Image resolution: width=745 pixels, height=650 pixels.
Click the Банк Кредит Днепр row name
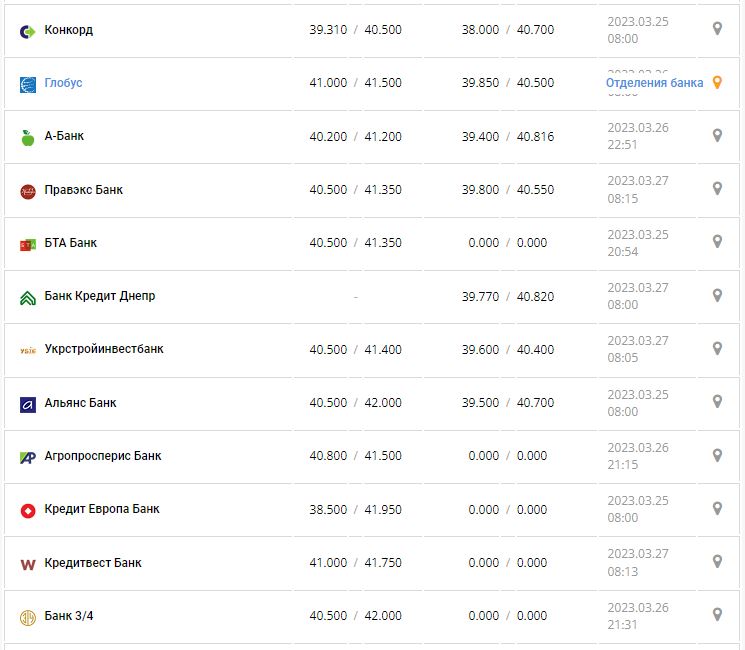point(100,296)
